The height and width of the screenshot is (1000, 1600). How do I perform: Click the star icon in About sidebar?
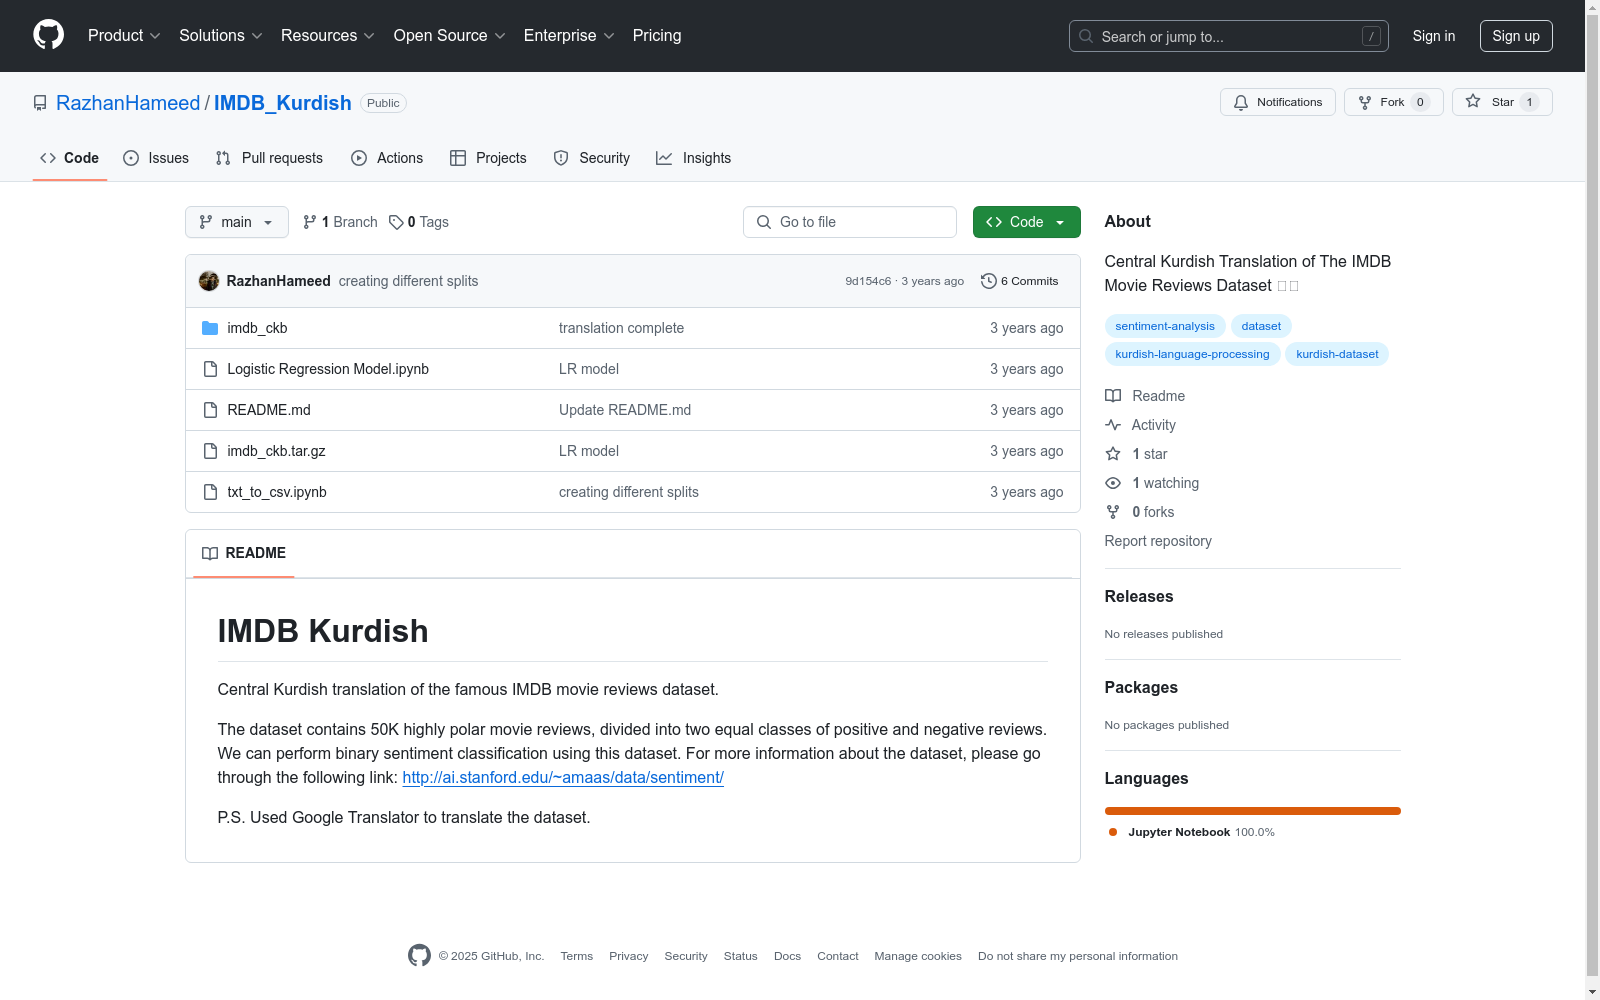(1113, 454)
